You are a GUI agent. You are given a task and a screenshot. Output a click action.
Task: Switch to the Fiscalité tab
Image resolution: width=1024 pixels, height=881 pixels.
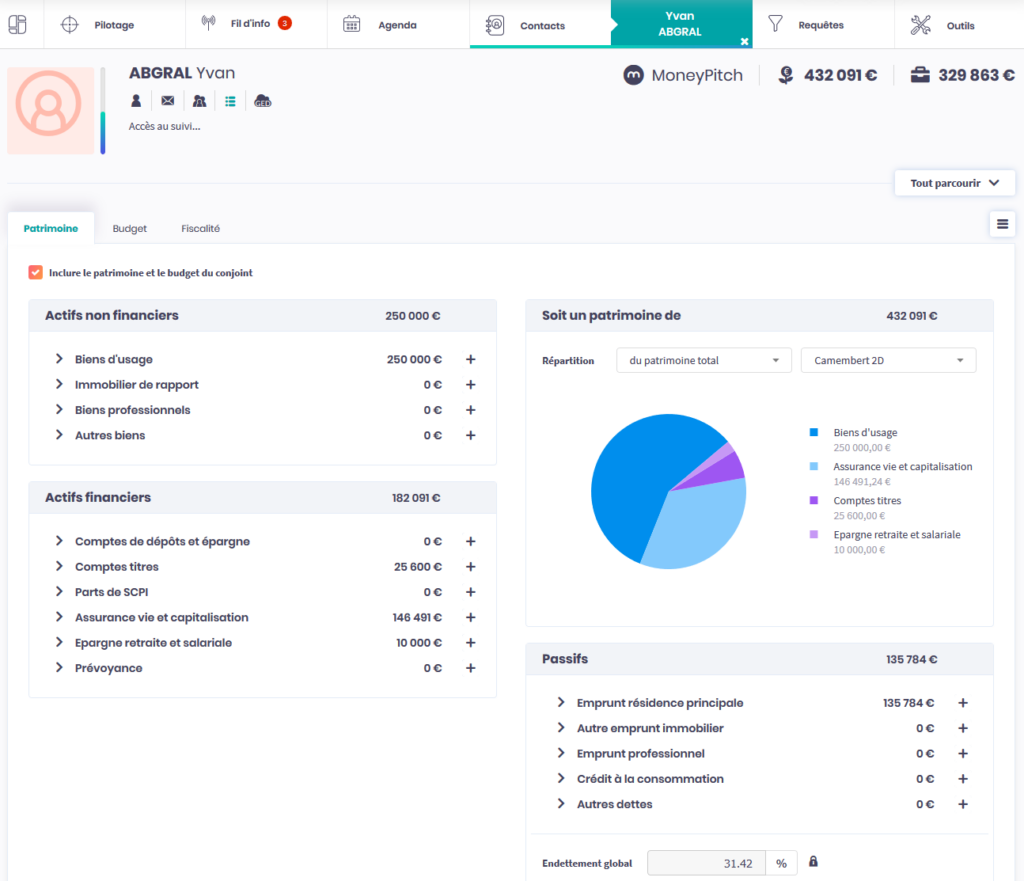(200, 229)
